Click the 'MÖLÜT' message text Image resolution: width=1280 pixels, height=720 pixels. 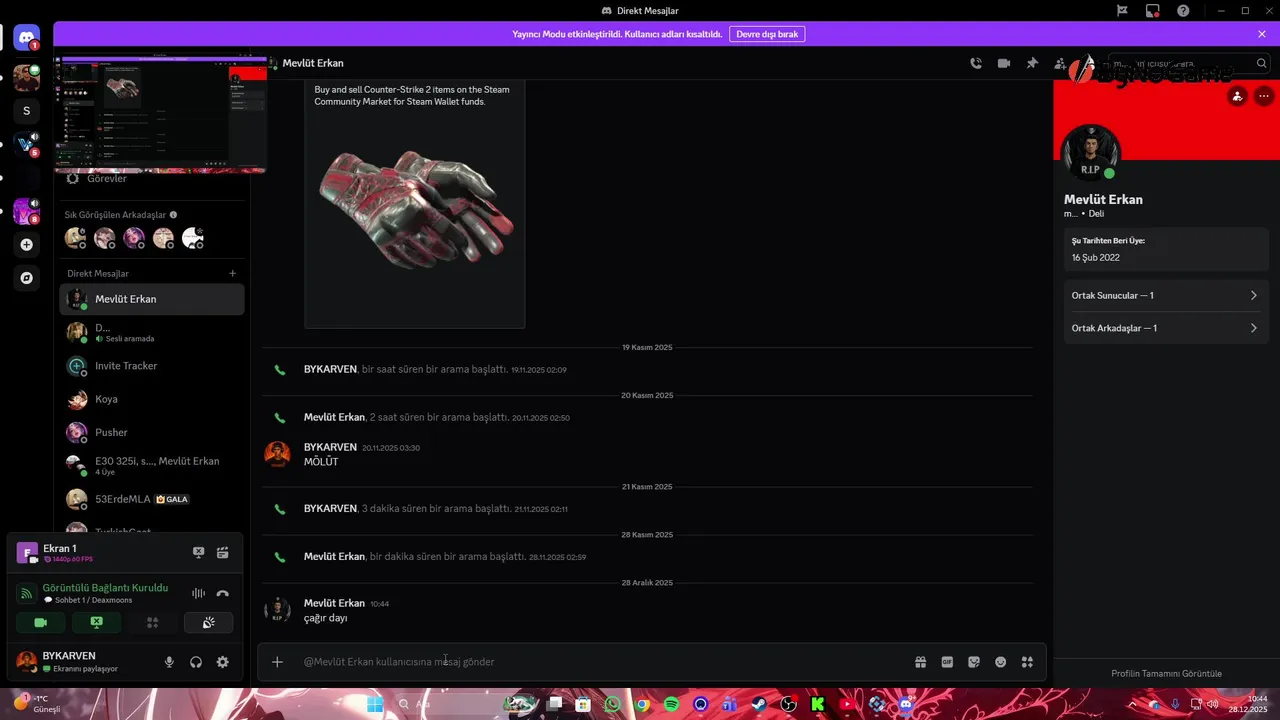click(321, 462)
